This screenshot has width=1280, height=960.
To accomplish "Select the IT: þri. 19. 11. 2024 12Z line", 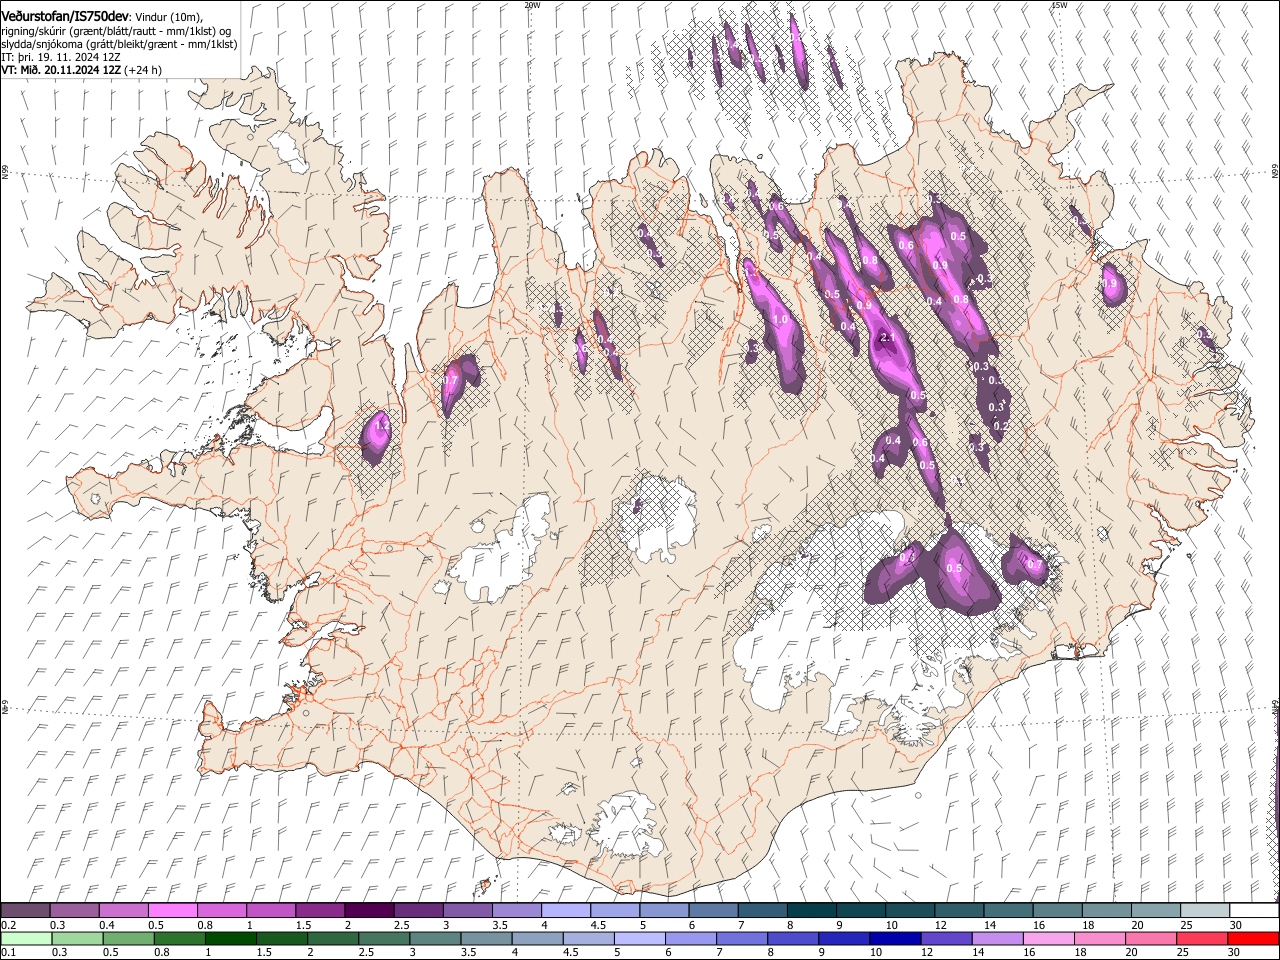I will click(60, 56).
